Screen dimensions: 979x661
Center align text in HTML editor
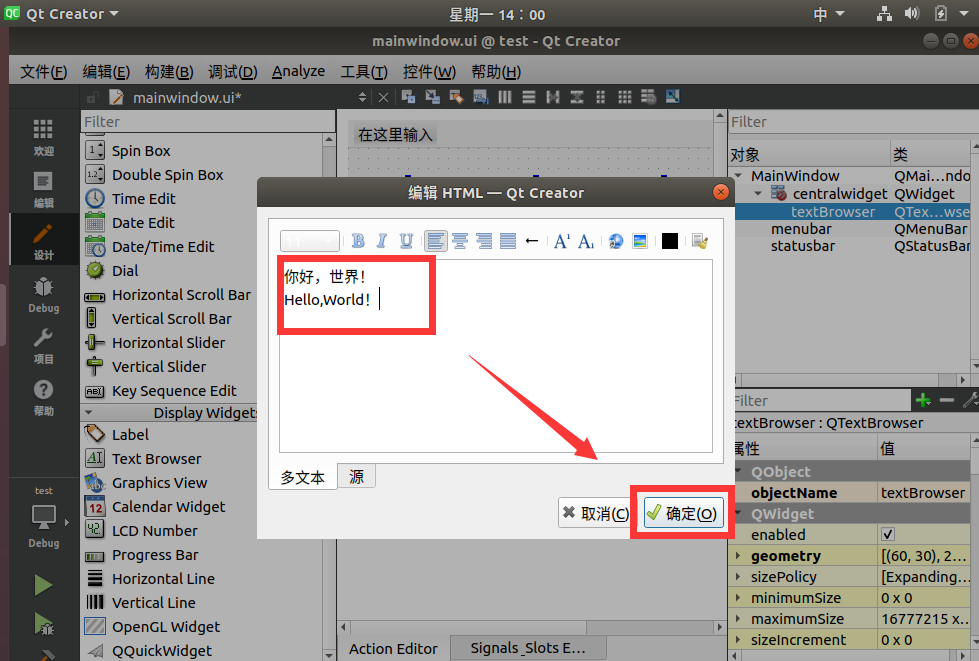[x=460, y=241]
